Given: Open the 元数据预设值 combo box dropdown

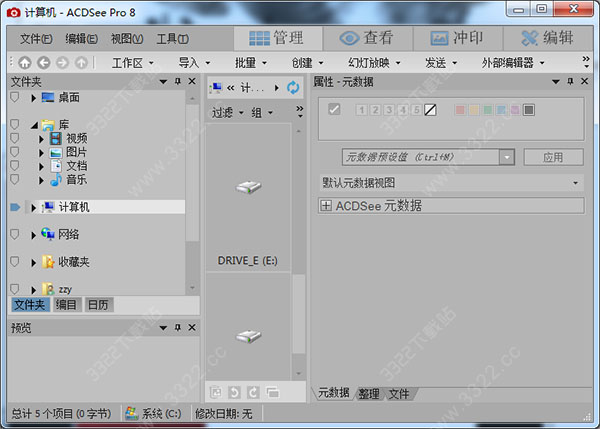Looking at the screenshot, I should tap(507, 157).
